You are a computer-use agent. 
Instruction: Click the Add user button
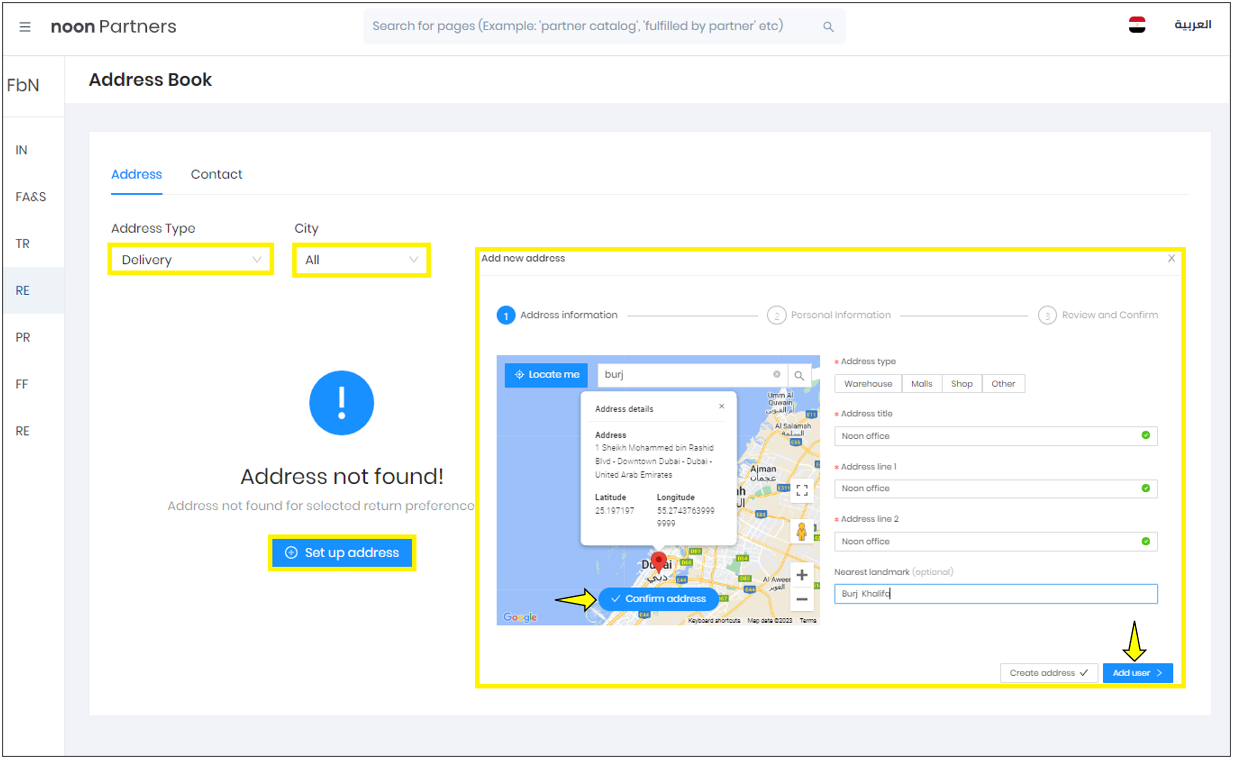click(x=1138, y=673)
